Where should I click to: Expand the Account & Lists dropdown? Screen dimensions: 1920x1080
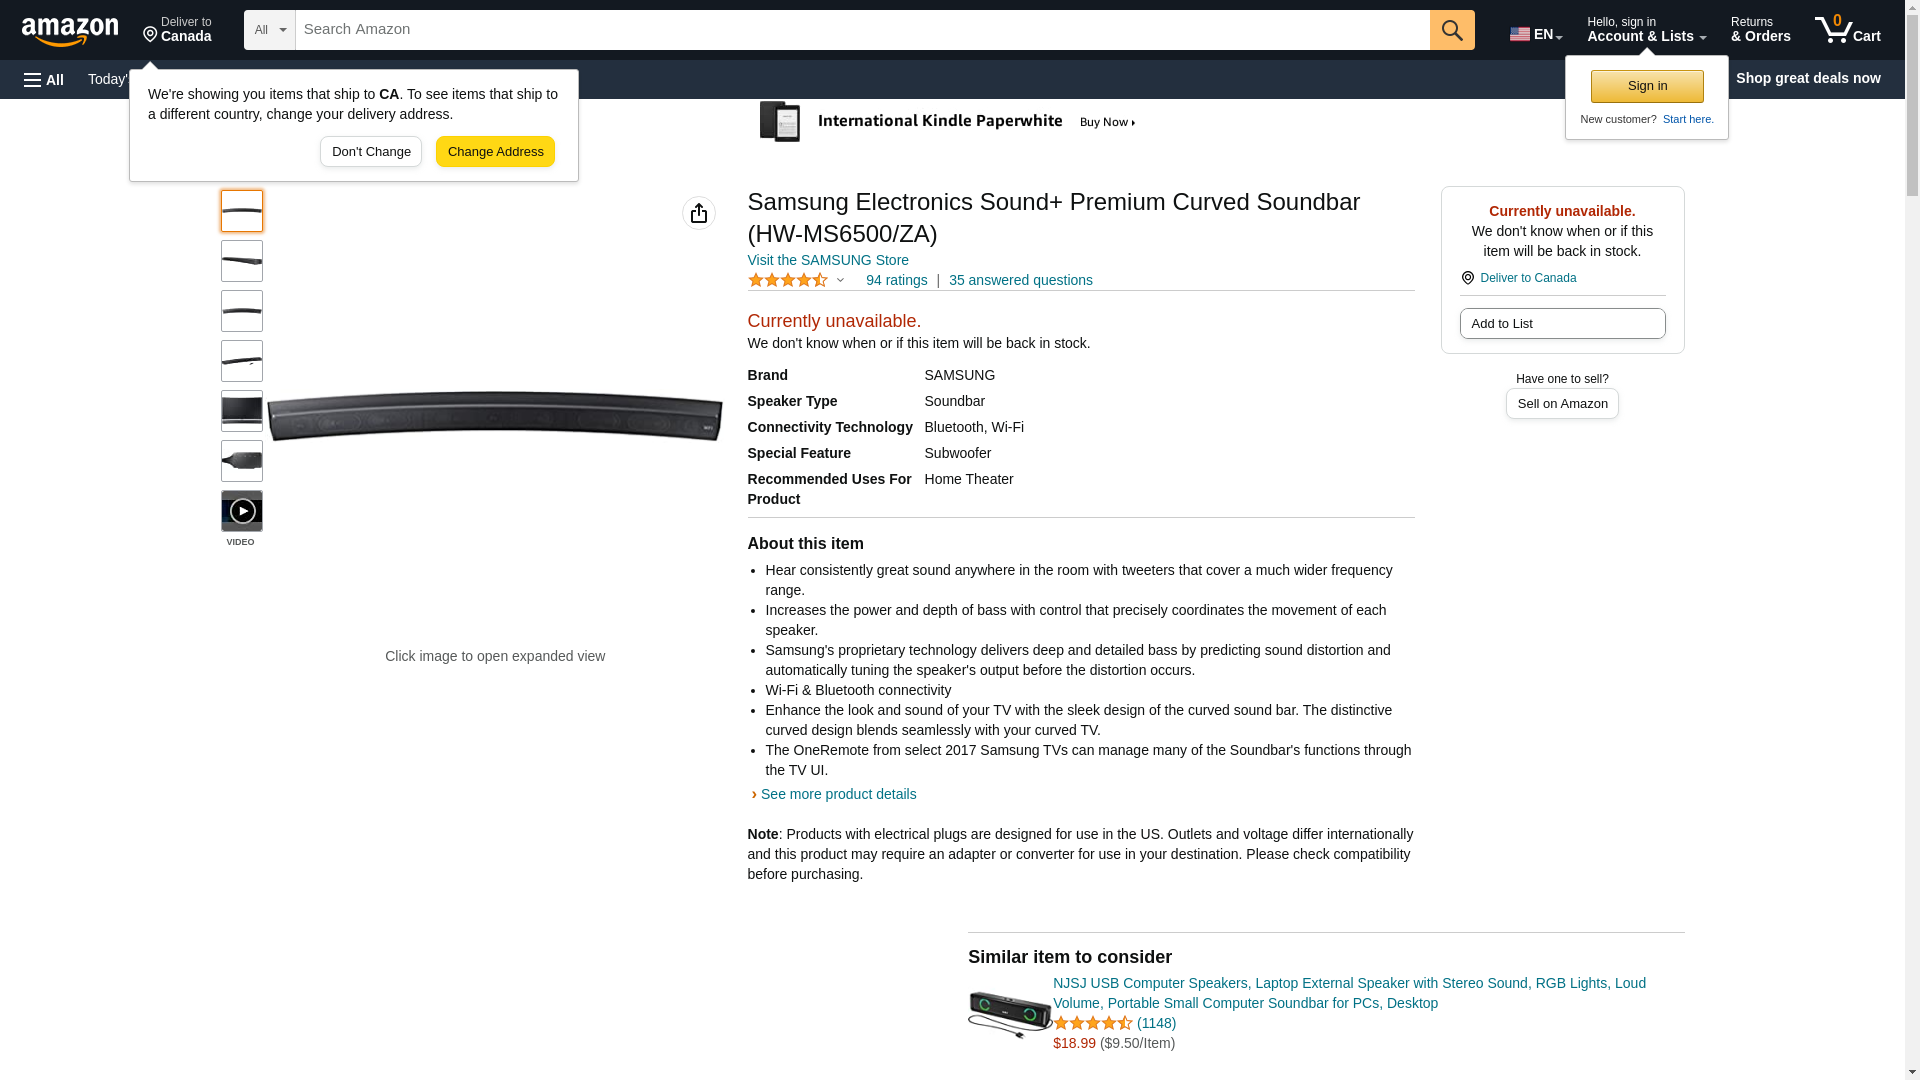point(1646,30)
